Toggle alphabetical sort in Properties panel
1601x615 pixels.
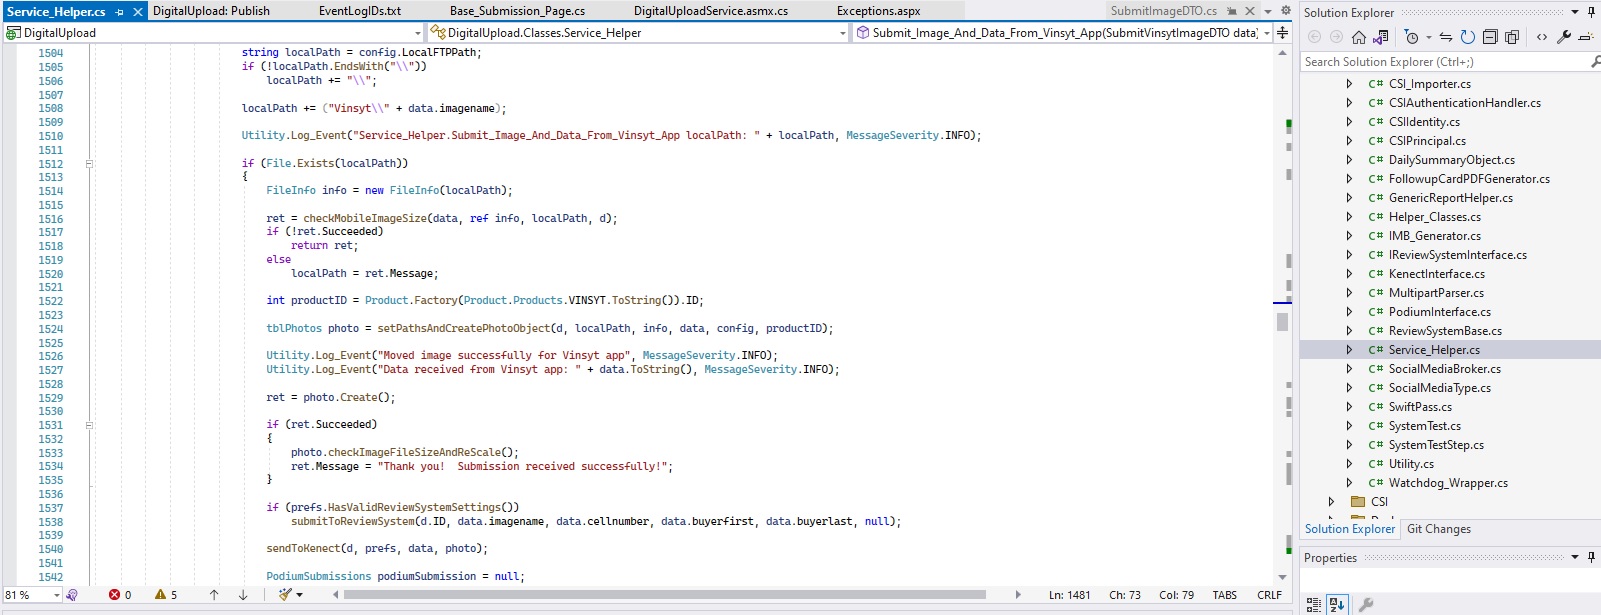pyautogui.click(x=1337, y=604)
